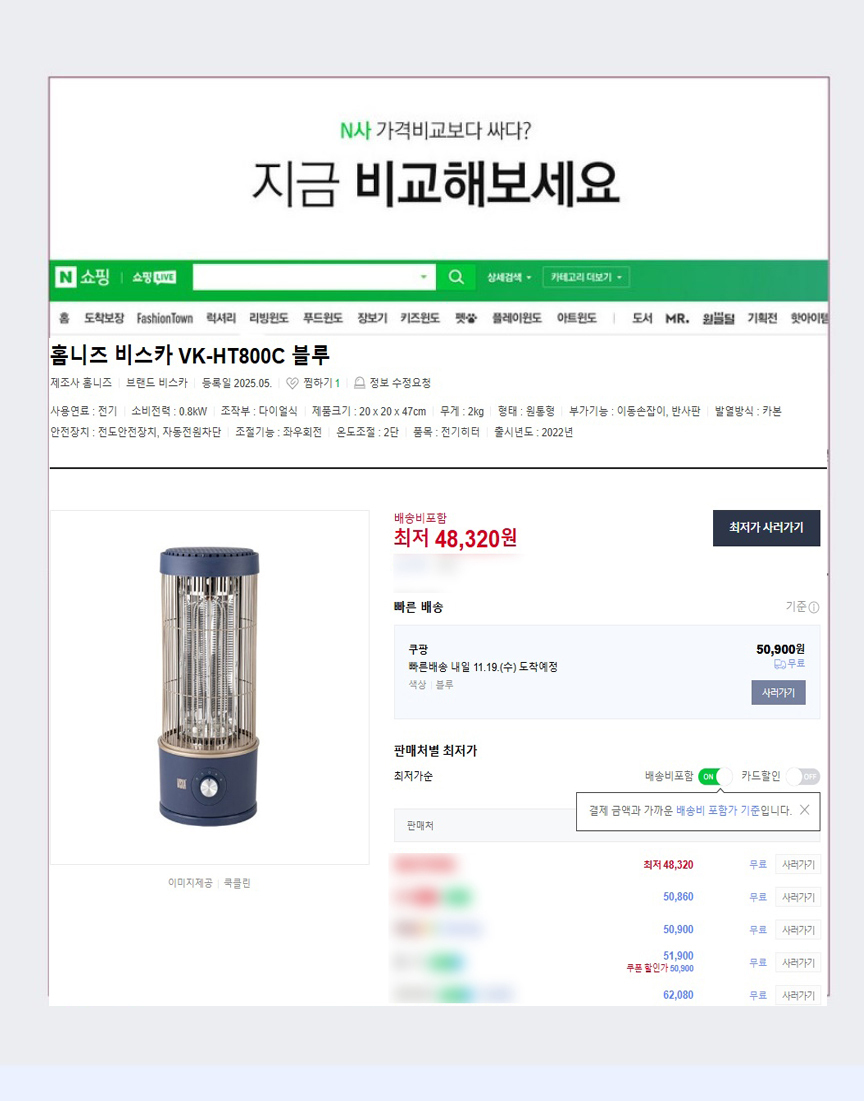Turn off the 배송비포함 toggle
This screenshot has height=1101, width=864.
tap(715, 776)
